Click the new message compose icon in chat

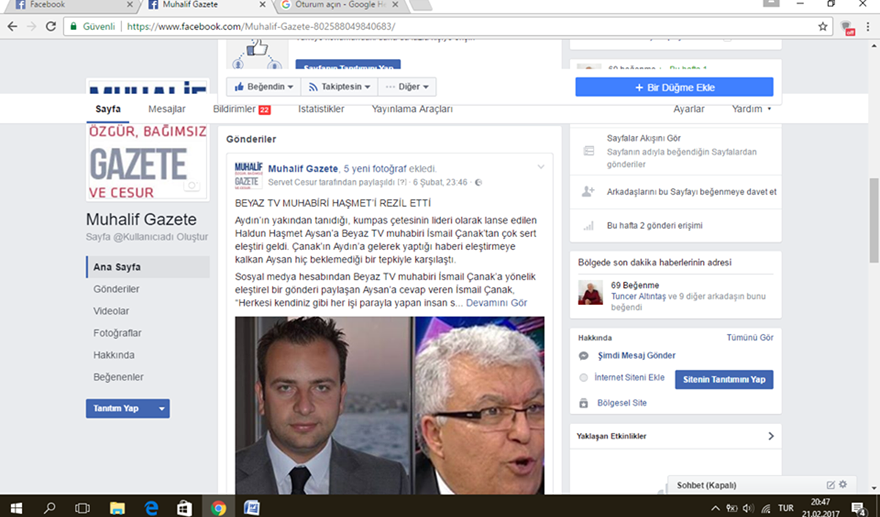point(830,485)
